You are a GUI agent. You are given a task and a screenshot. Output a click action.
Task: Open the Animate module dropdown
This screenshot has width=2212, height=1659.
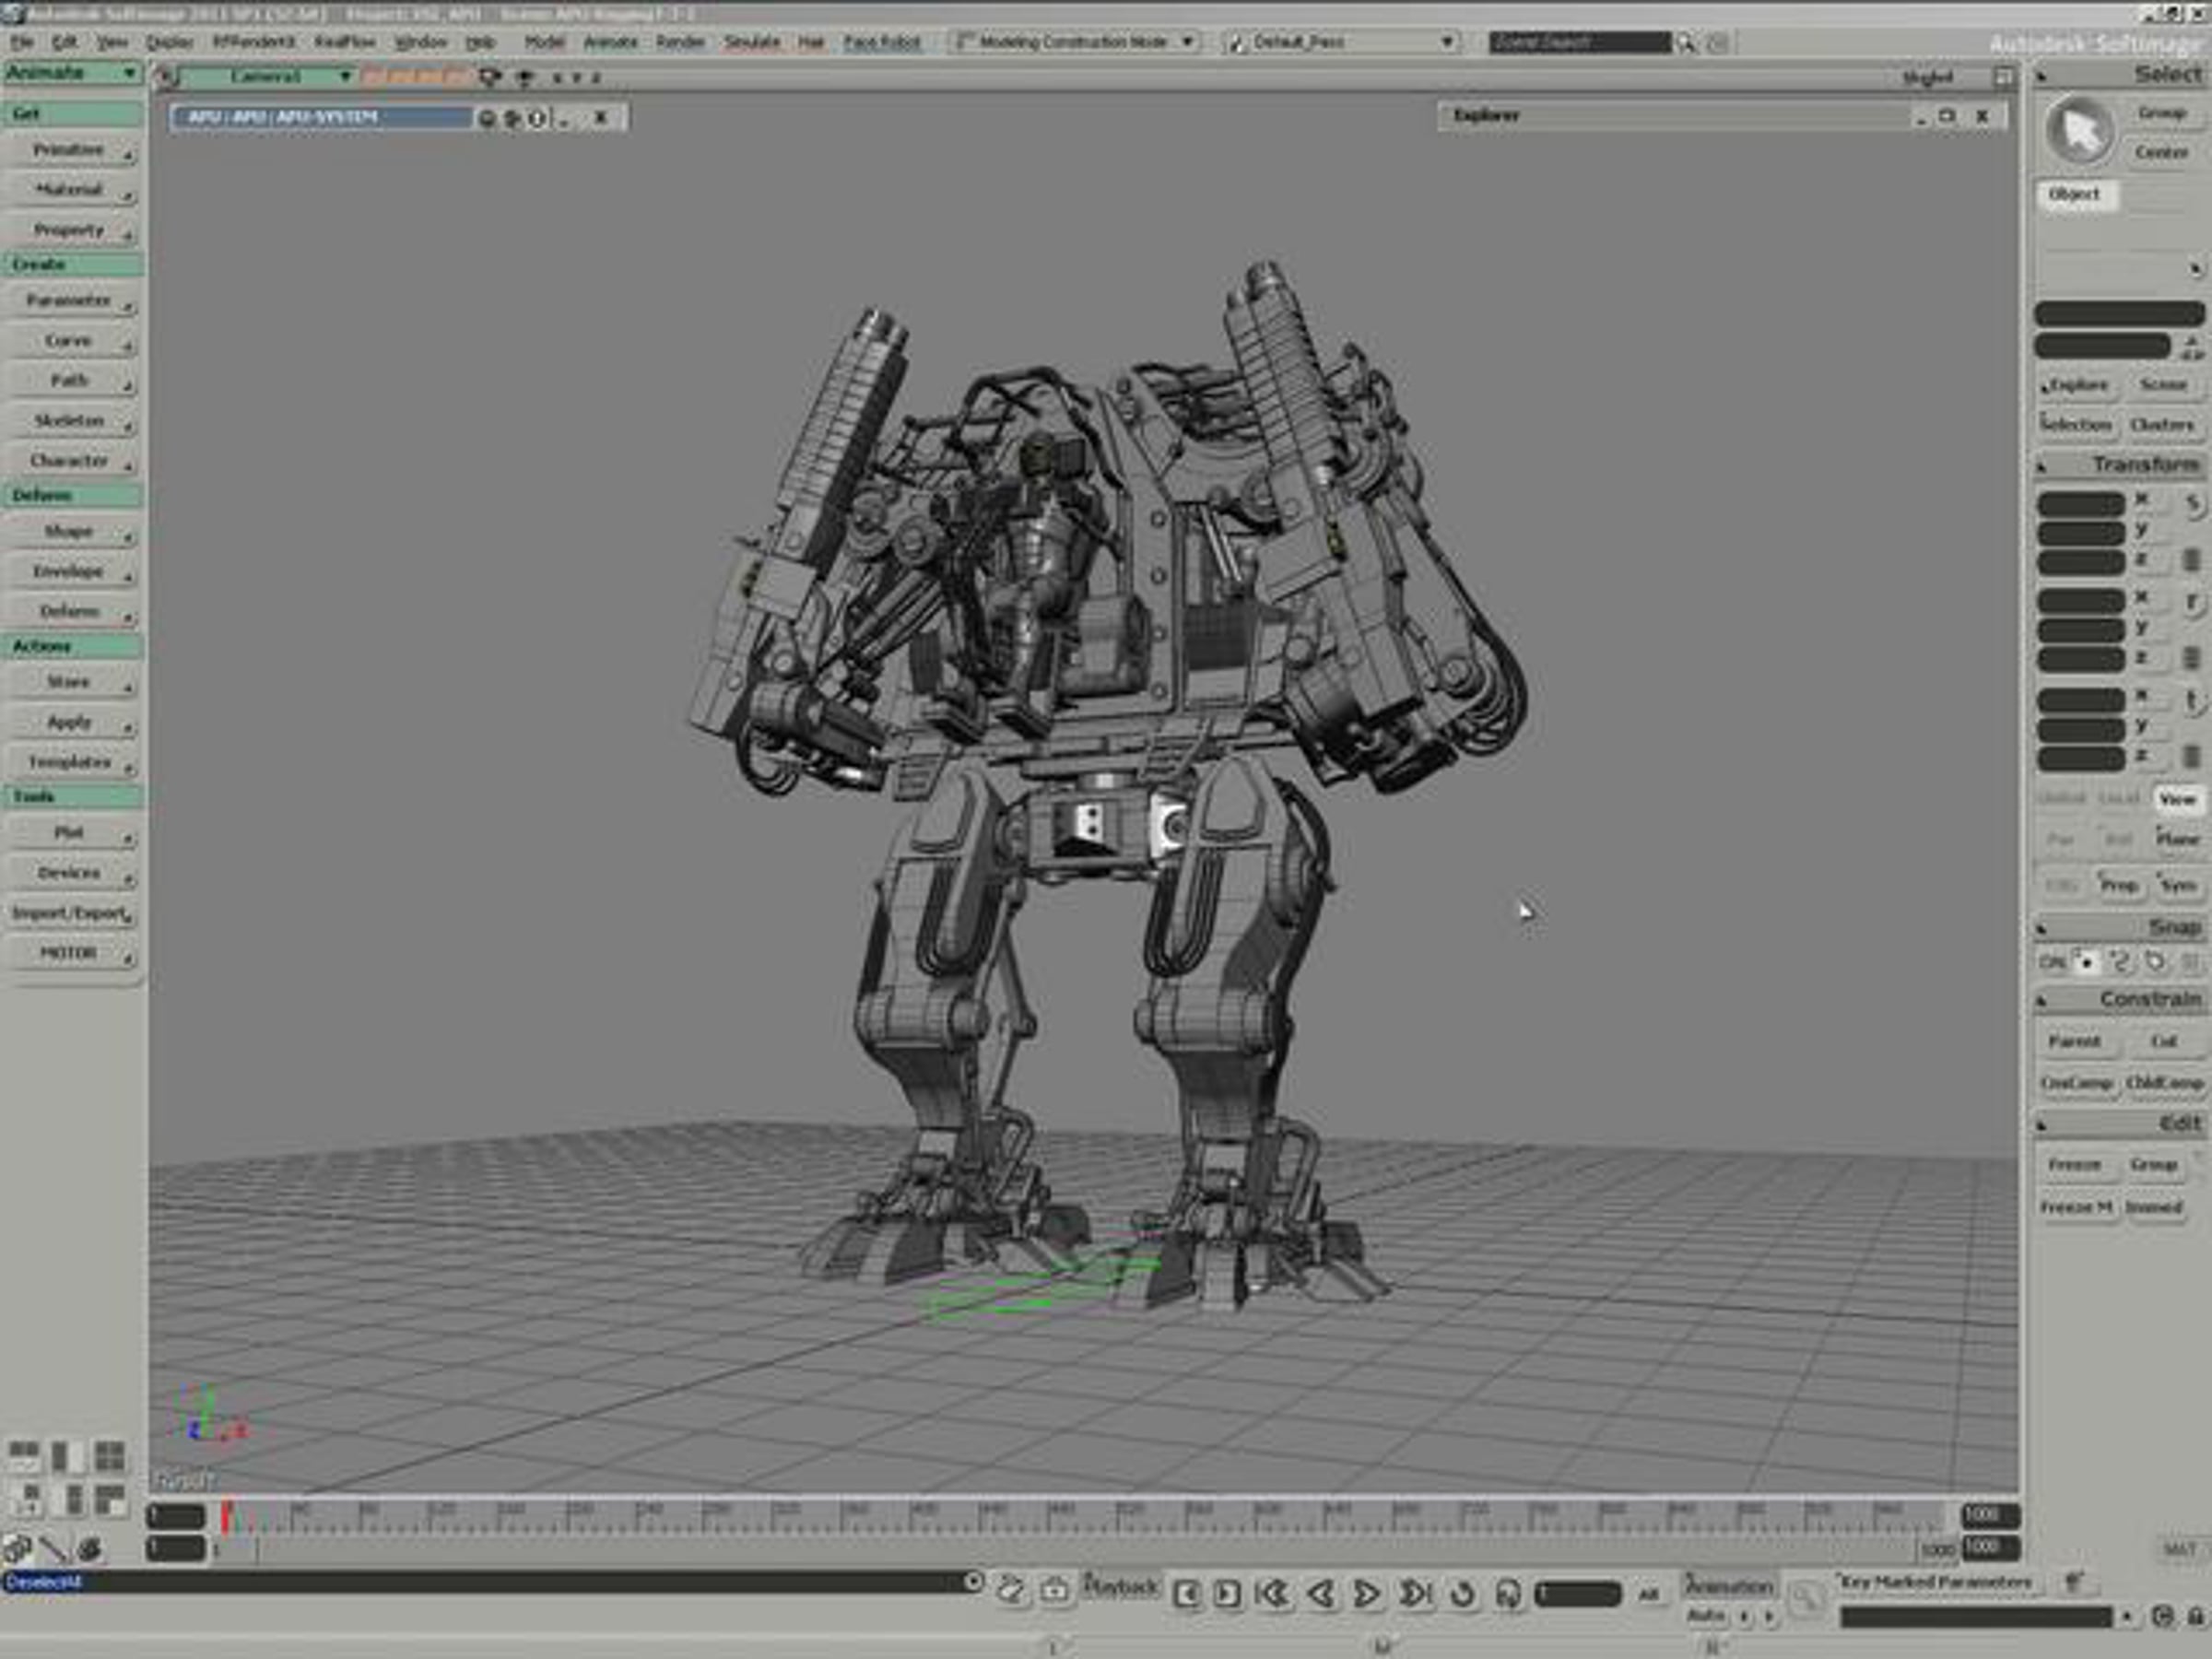72,73
